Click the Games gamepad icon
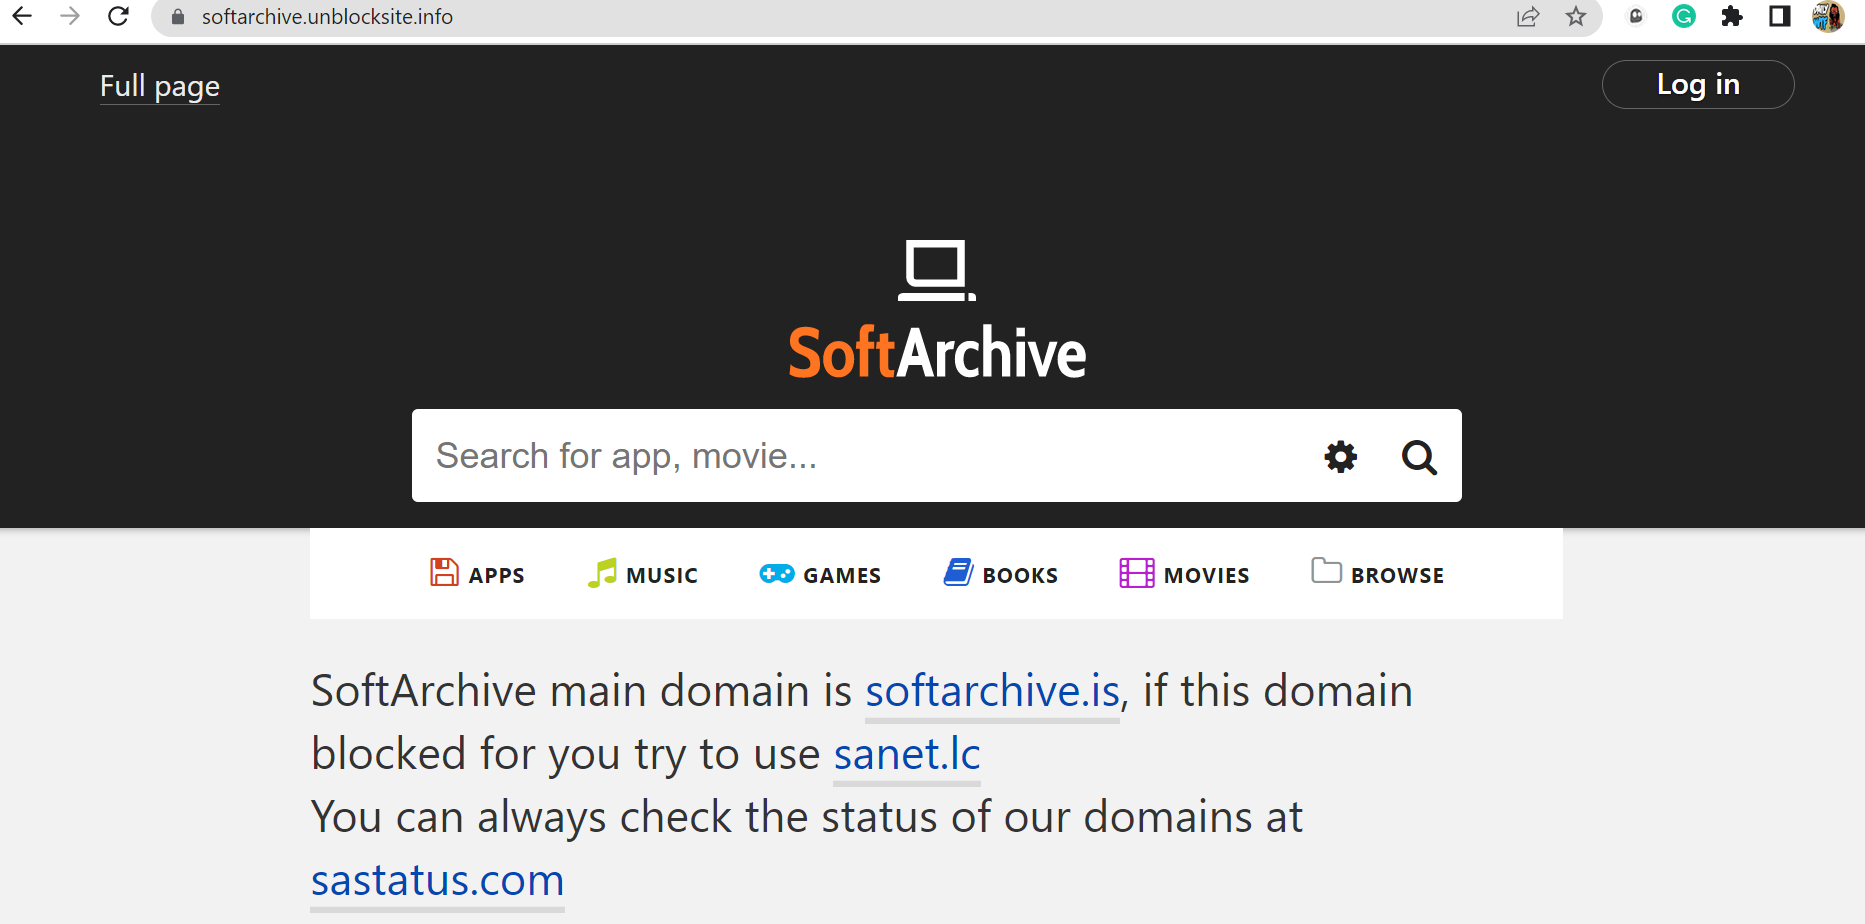Viewport: 1865px width, 924px height. (x=776, y=572)
